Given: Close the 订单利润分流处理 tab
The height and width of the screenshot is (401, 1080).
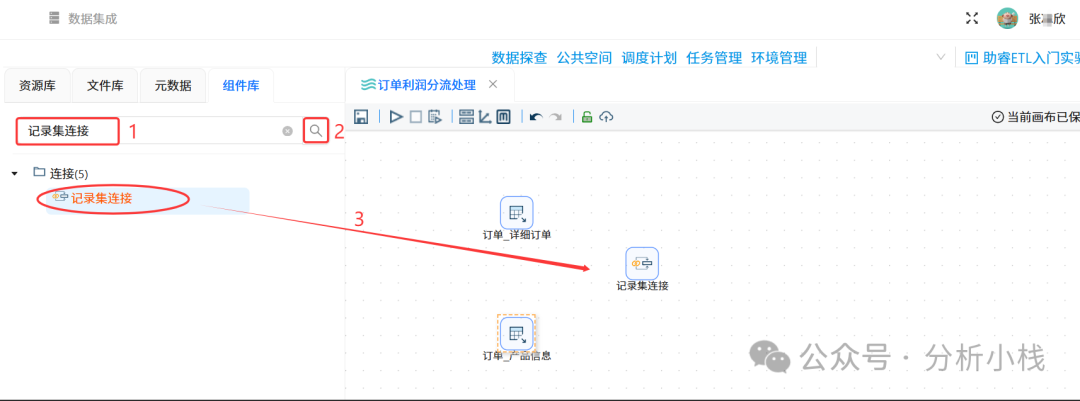Looking at the screenshot, I should (492, 84).
